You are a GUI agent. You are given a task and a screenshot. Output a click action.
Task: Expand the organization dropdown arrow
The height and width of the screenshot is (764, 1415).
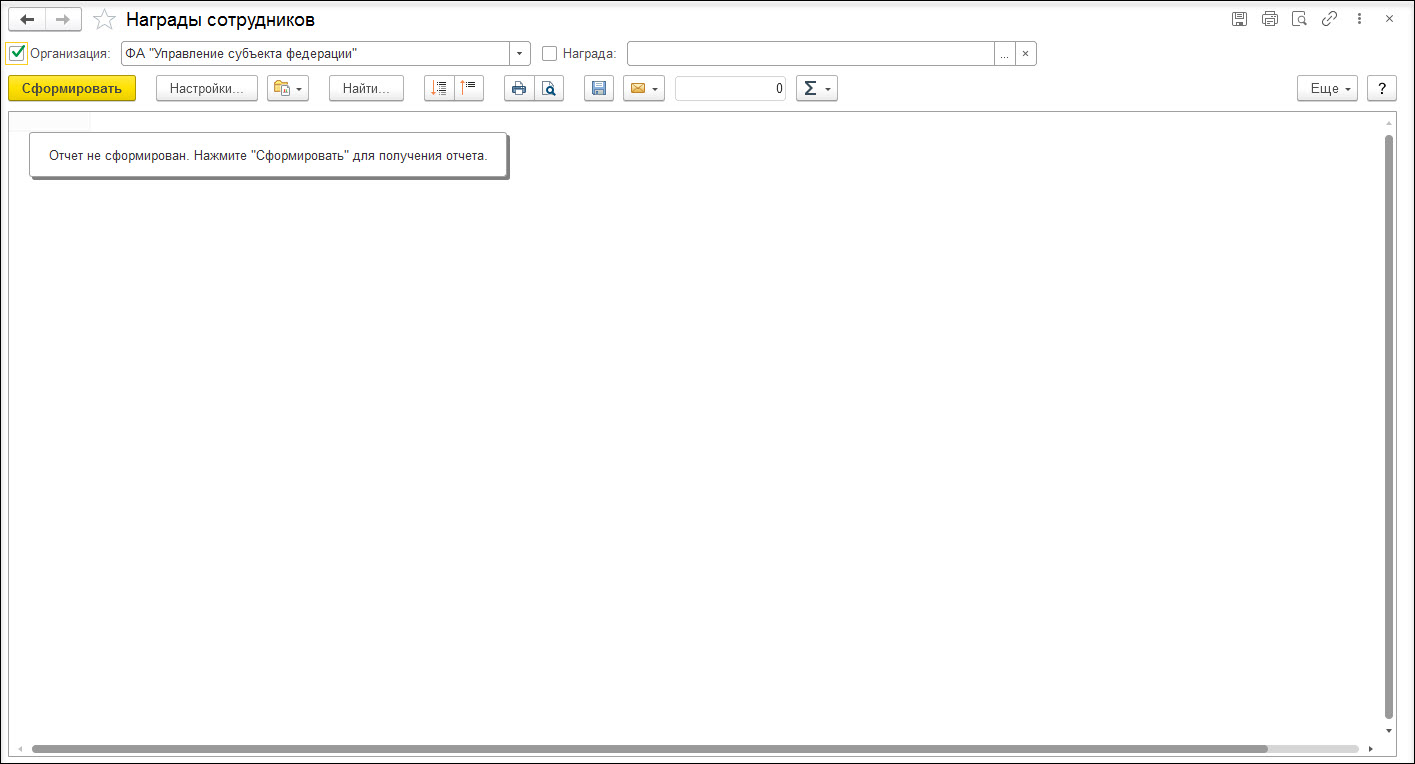point(520,53)
